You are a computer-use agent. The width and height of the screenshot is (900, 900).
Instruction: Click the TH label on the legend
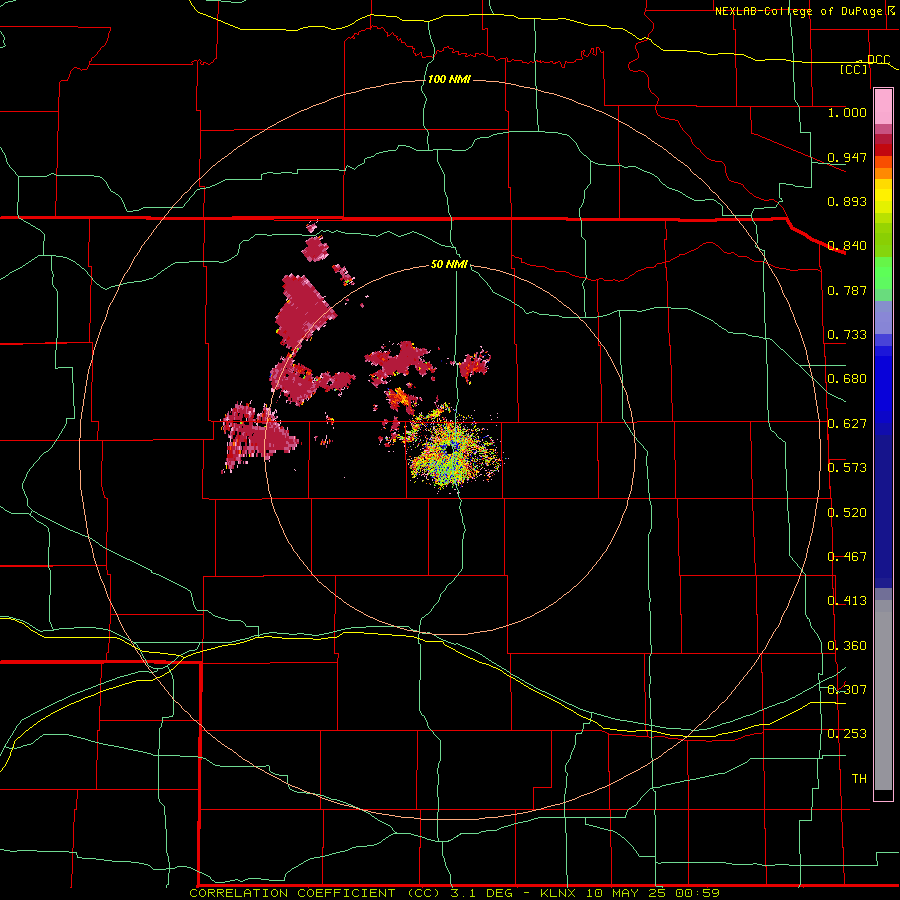(859, 779)
